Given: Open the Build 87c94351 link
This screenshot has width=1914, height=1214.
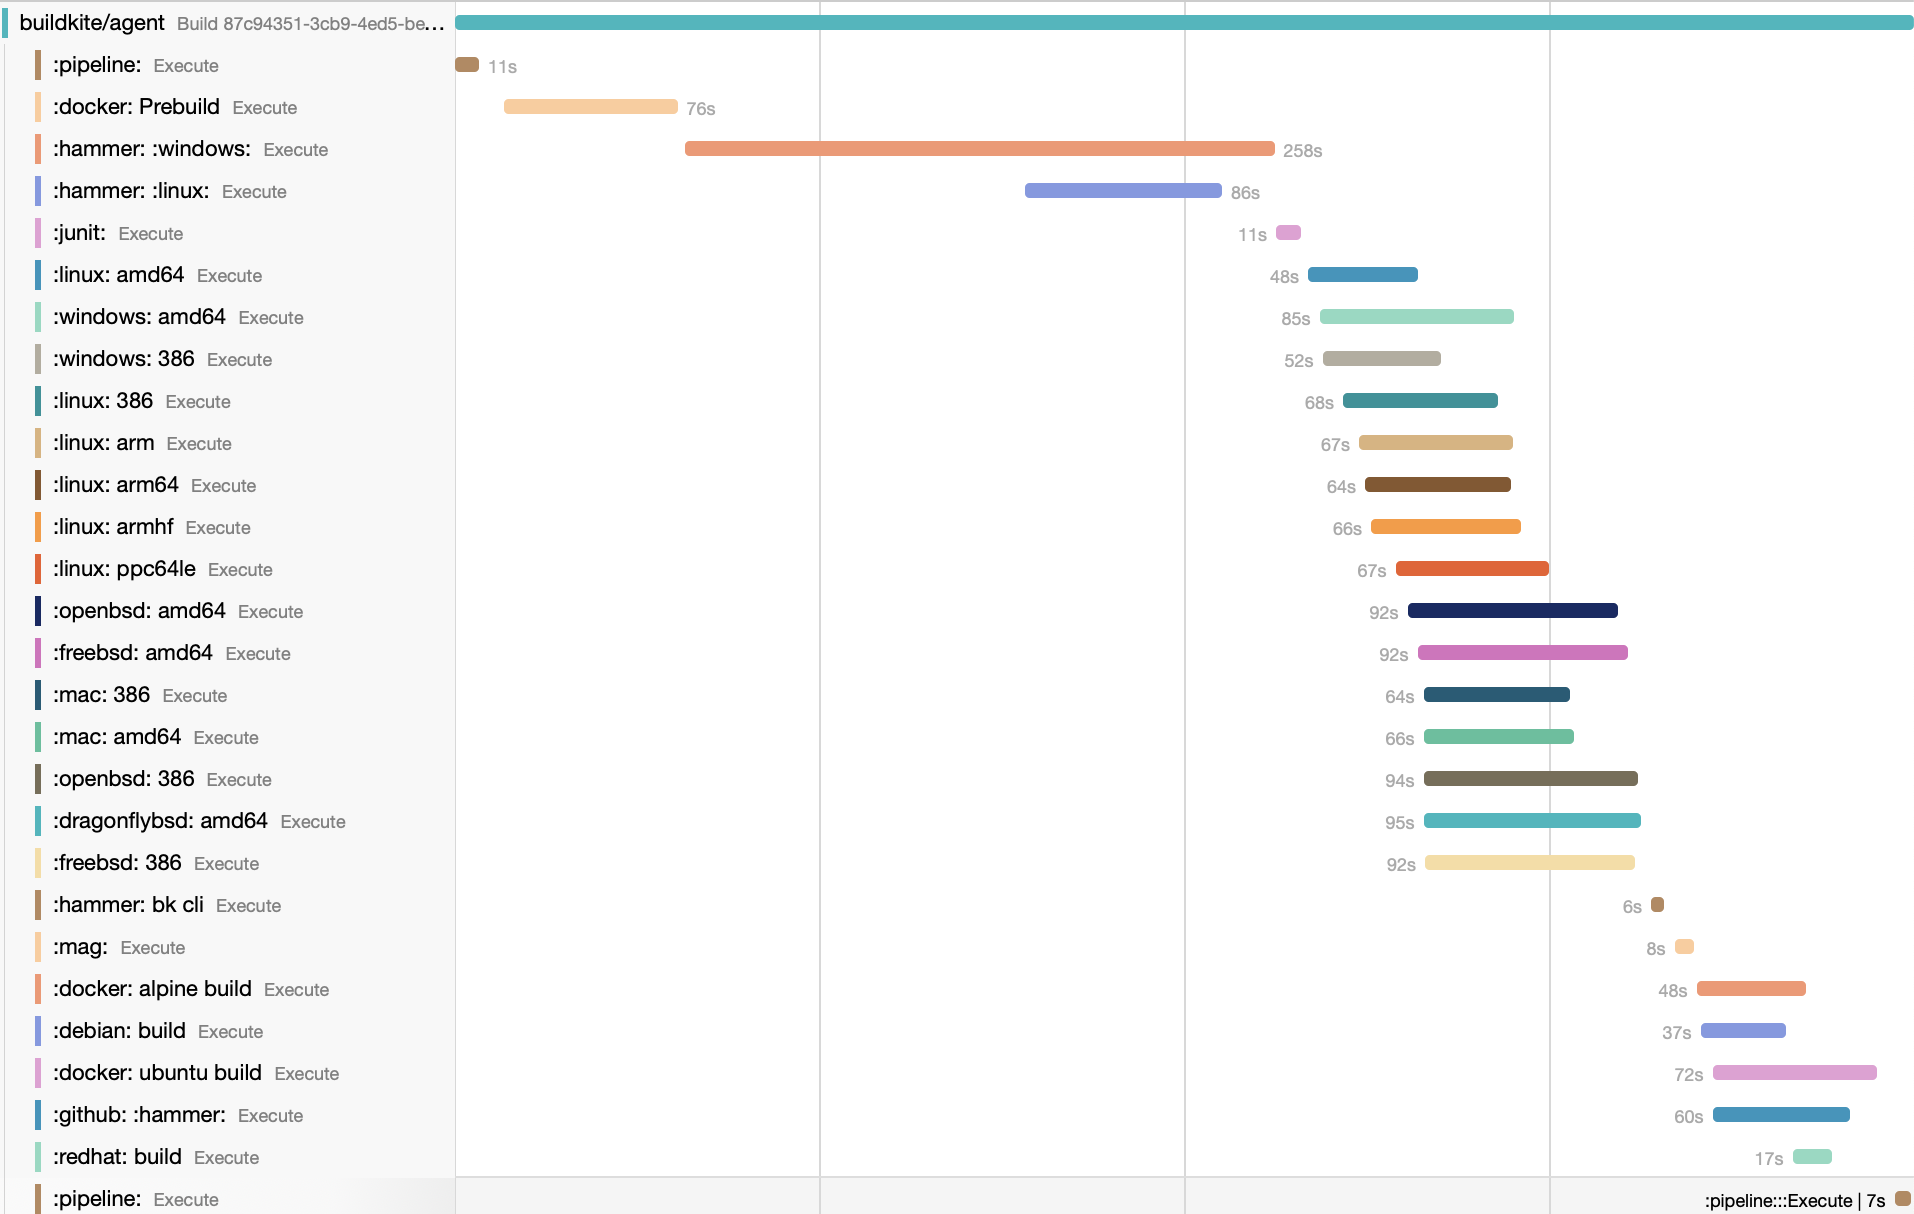Looking at the screenshot, I should pyautogui.click(x=310, y=23).
